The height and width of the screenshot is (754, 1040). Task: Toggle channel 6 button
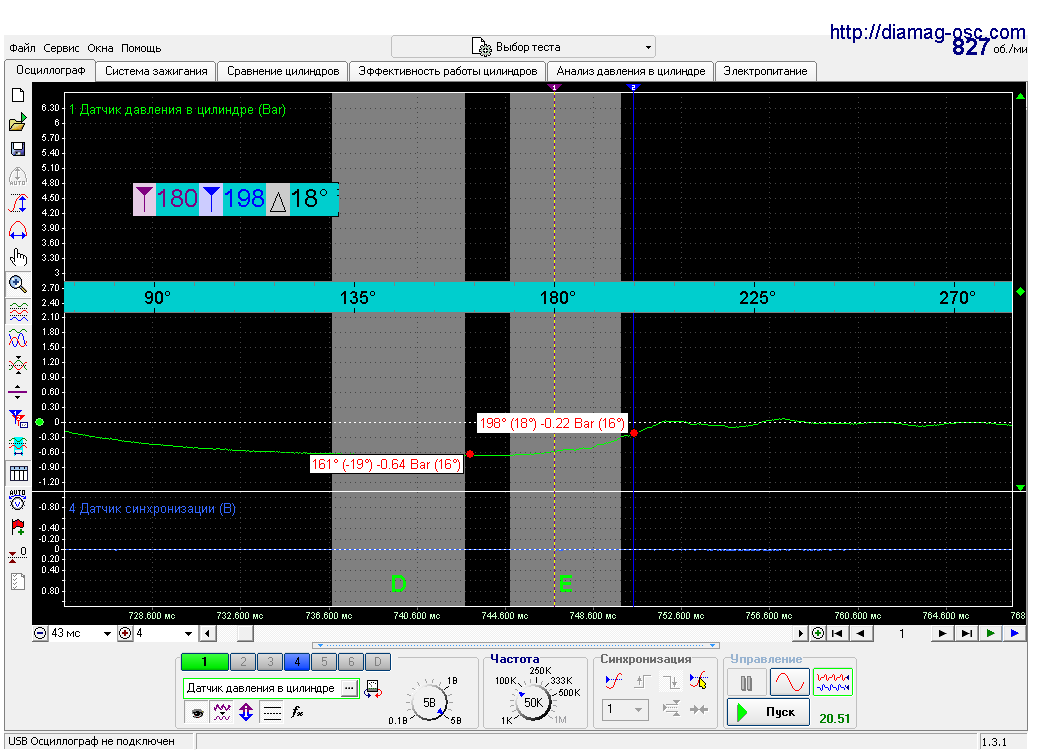[x=351, y=661]
